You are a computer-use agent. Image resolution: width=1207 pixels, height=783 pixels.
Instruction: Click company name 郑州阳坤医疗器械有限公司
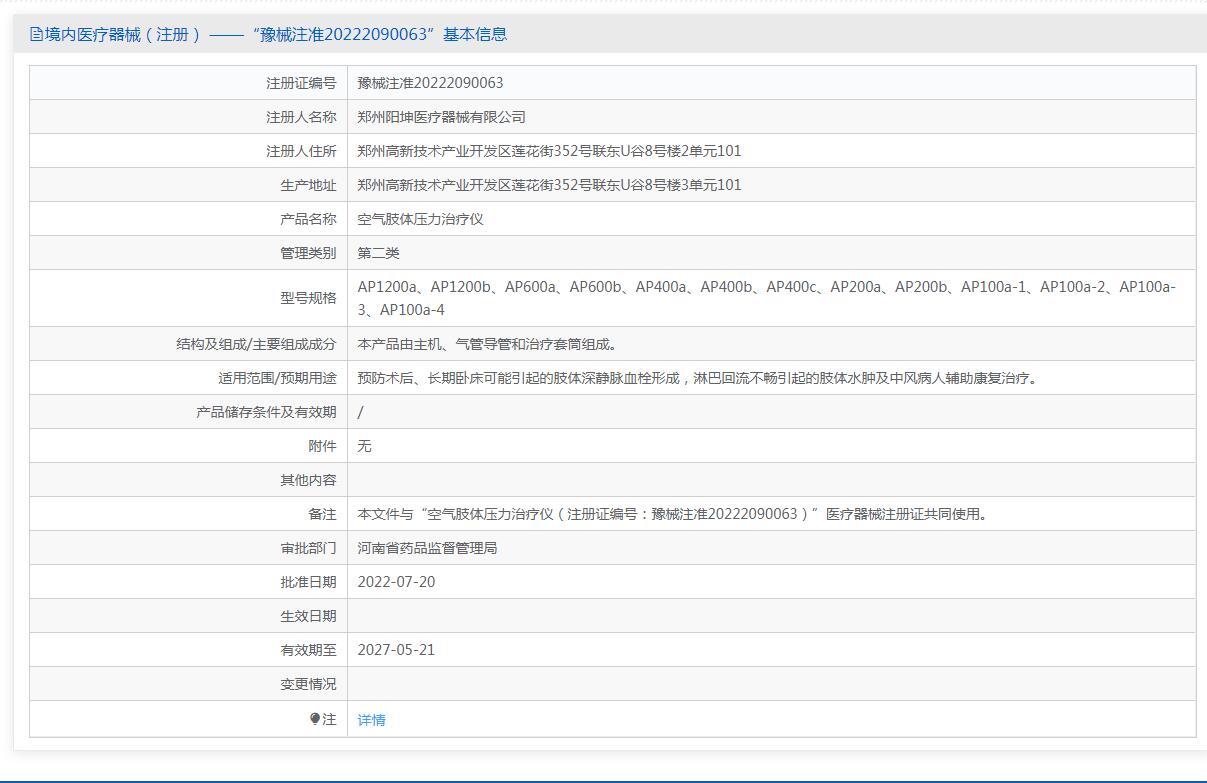pos(441,117)
